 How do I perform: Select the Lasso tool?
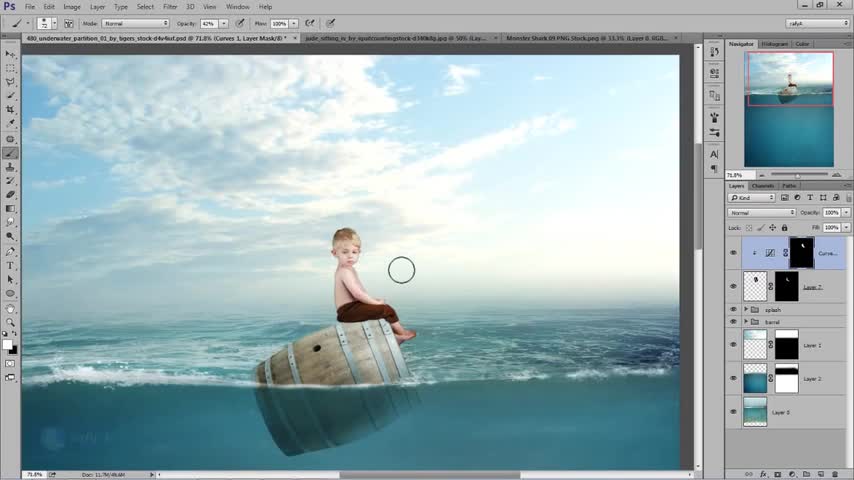(x=10, y=82)
